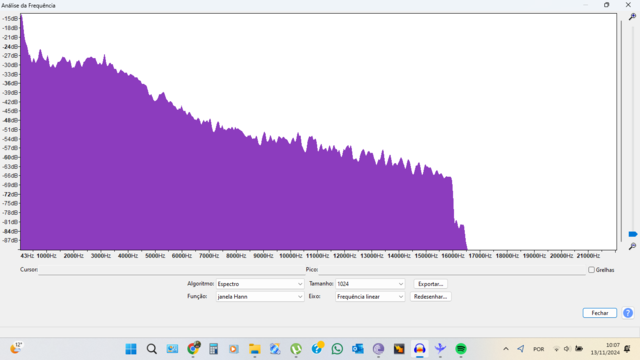The image size is (640, 360).
Task: Click the 43Hz axis label
Action: tap(27, 256)
